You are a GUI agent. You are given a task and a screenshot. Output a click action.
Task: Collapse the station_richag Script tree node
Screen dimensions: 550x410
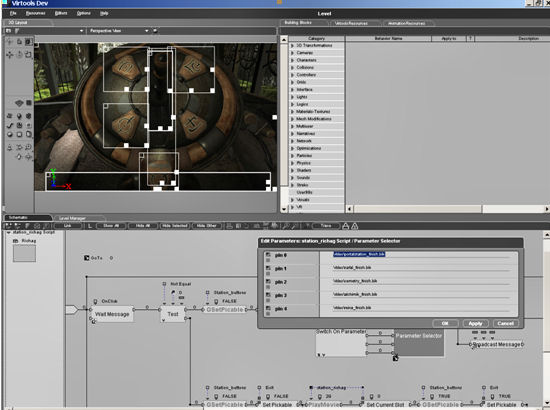8,233
